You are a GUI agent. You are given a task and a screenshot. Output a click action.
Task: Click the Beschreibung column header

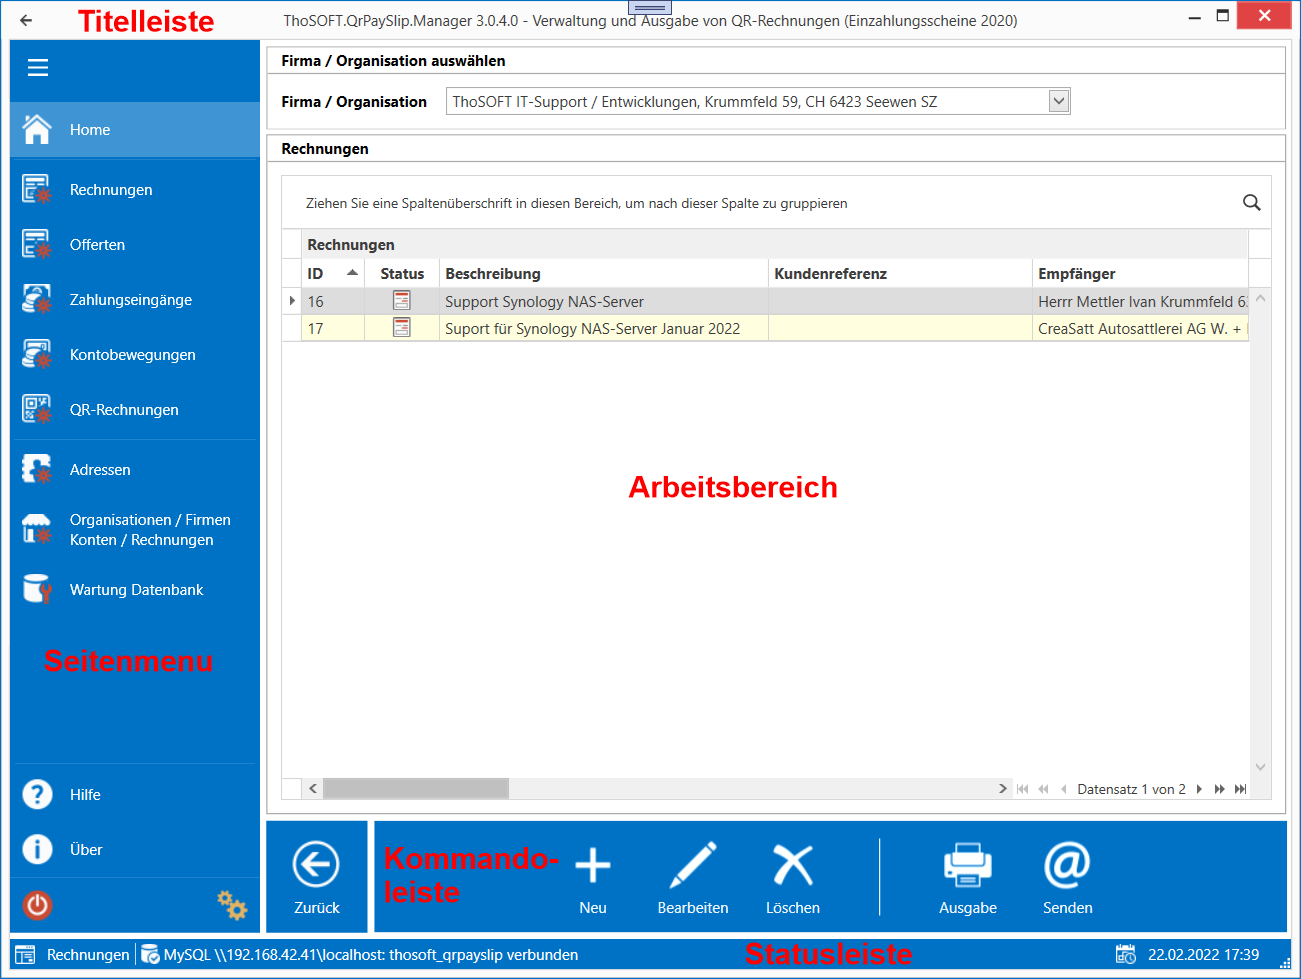coord(604,273)
